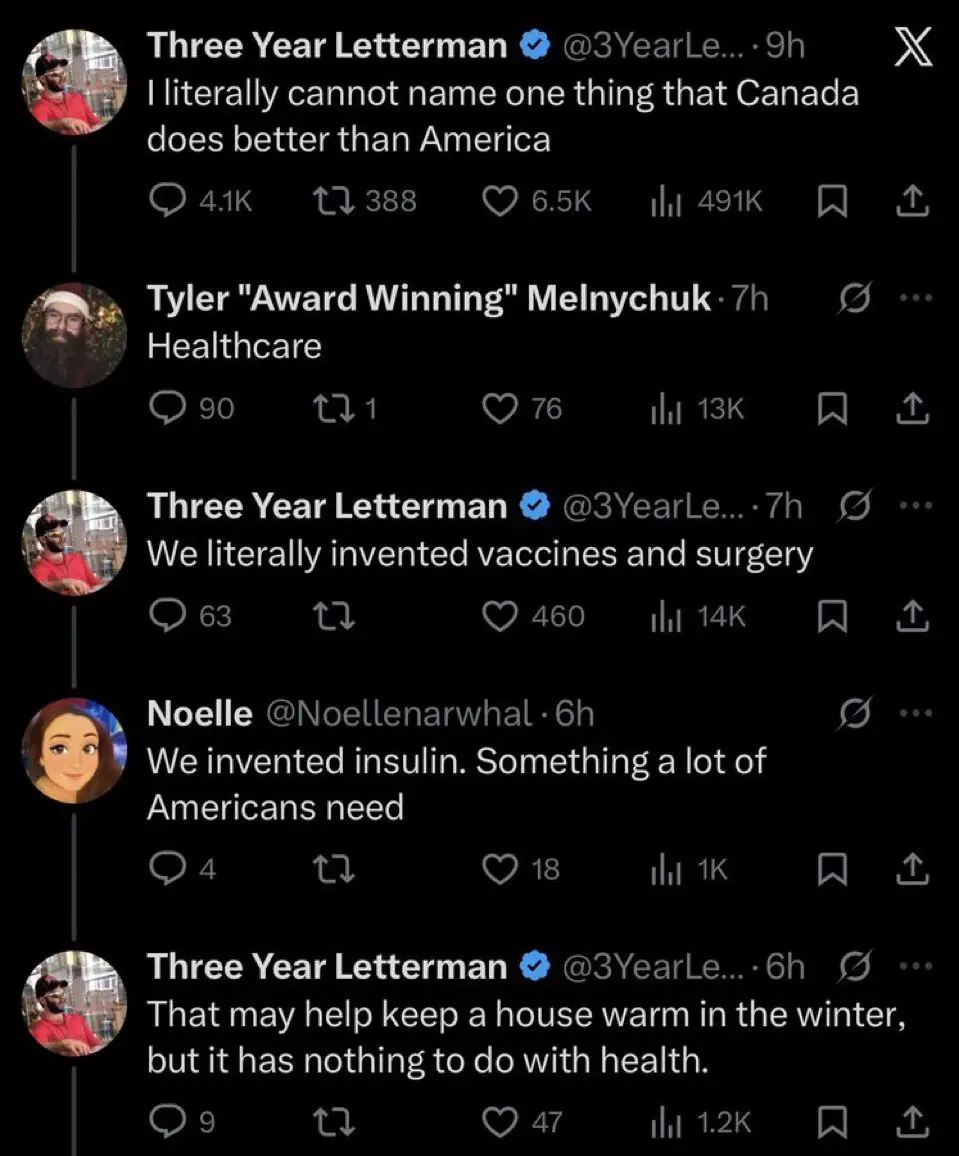Reply to the original Canada tweet
959x1156 pixels.
(164, 201)
